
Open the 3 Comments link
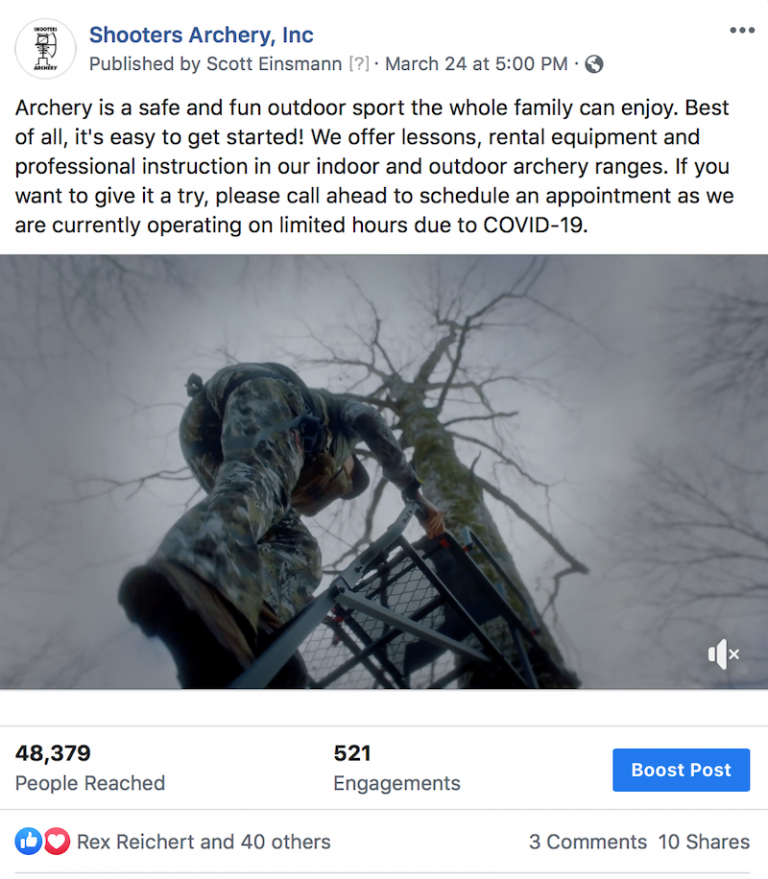587,841
